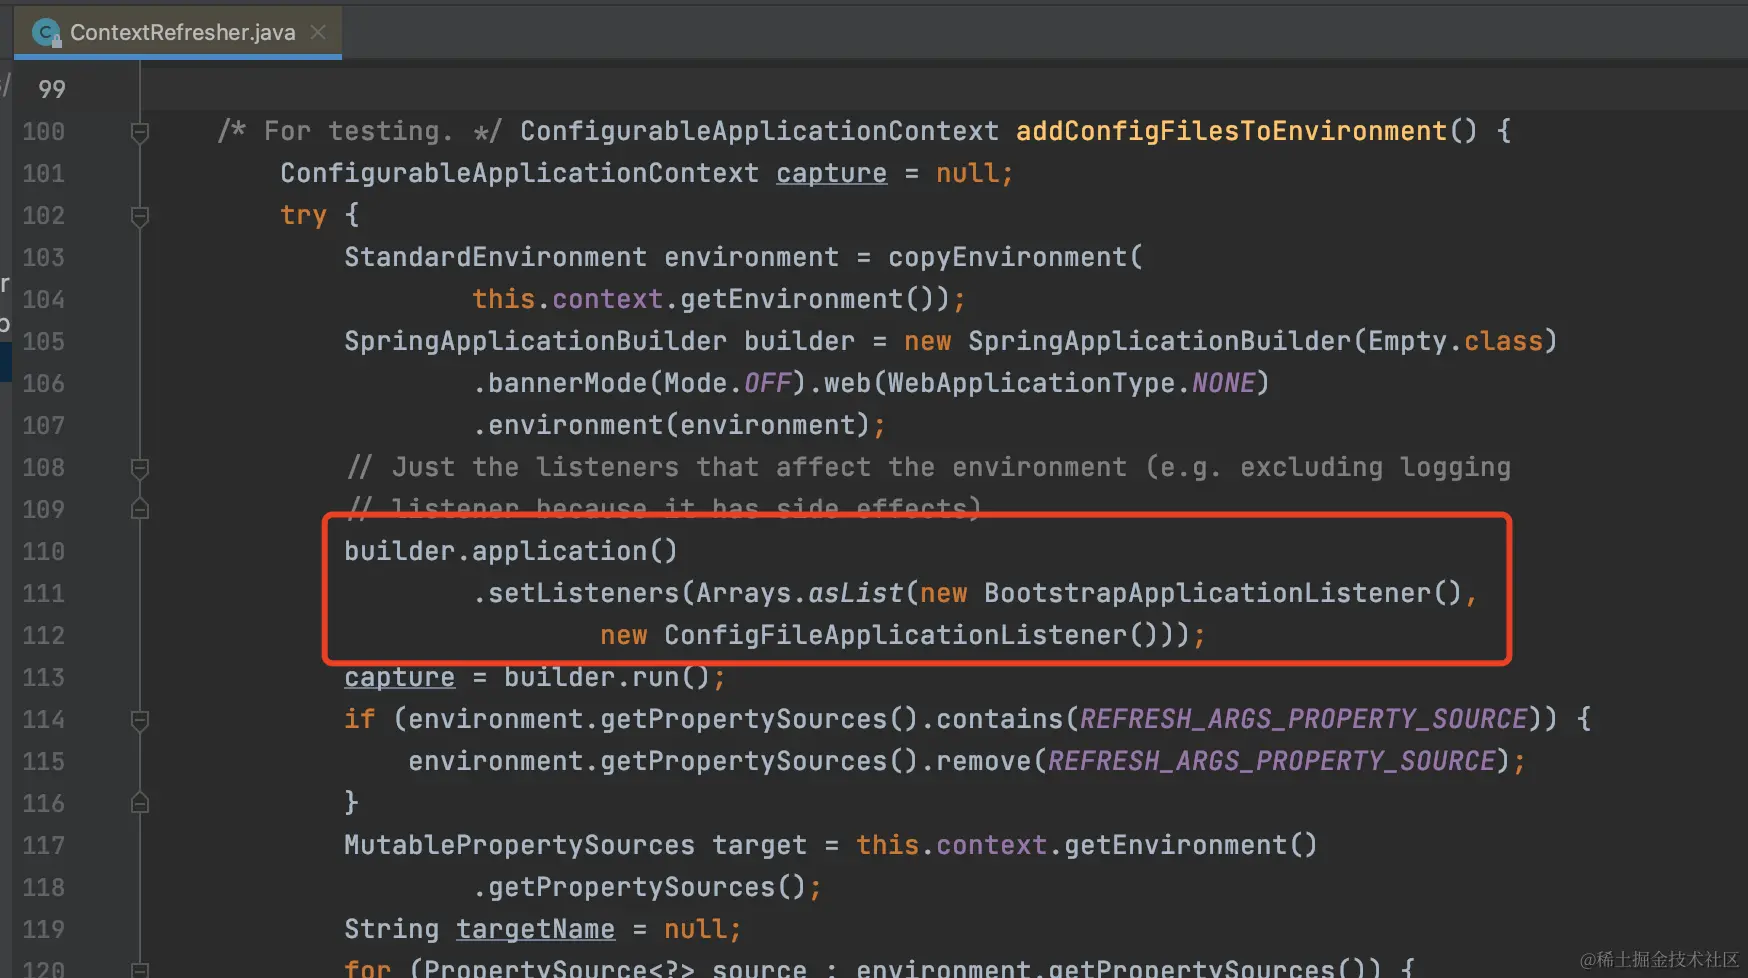Click the SpringApplicationBuilder constructor on line 105
1748x978 pixels.
pos(1160,341)
